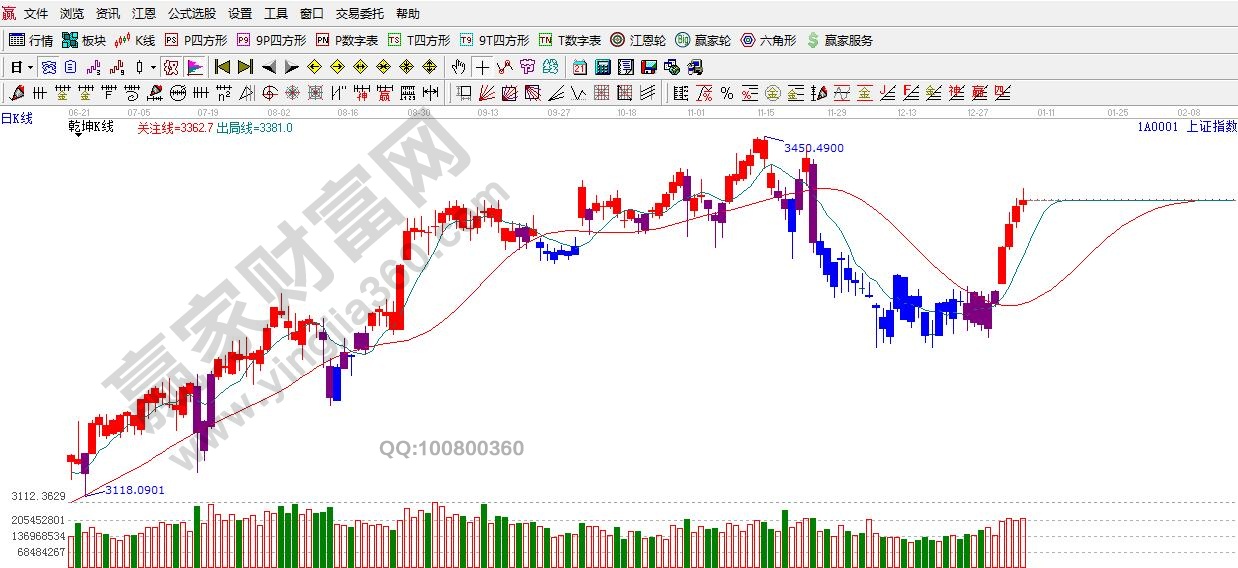Image resolution: width=1238 pixels, height=568 pixels.
Task: Open 赢家服务 service button
Action: coord(839,41)
